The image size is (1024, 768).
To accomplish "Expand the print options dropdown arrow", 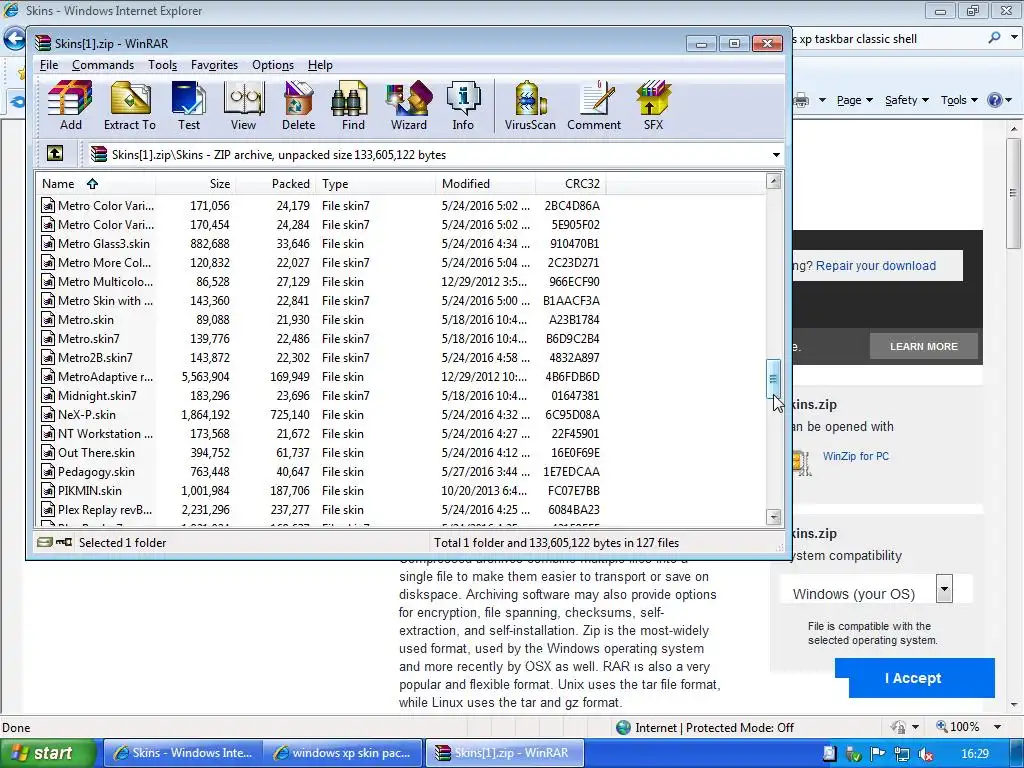I will [822, 100].
